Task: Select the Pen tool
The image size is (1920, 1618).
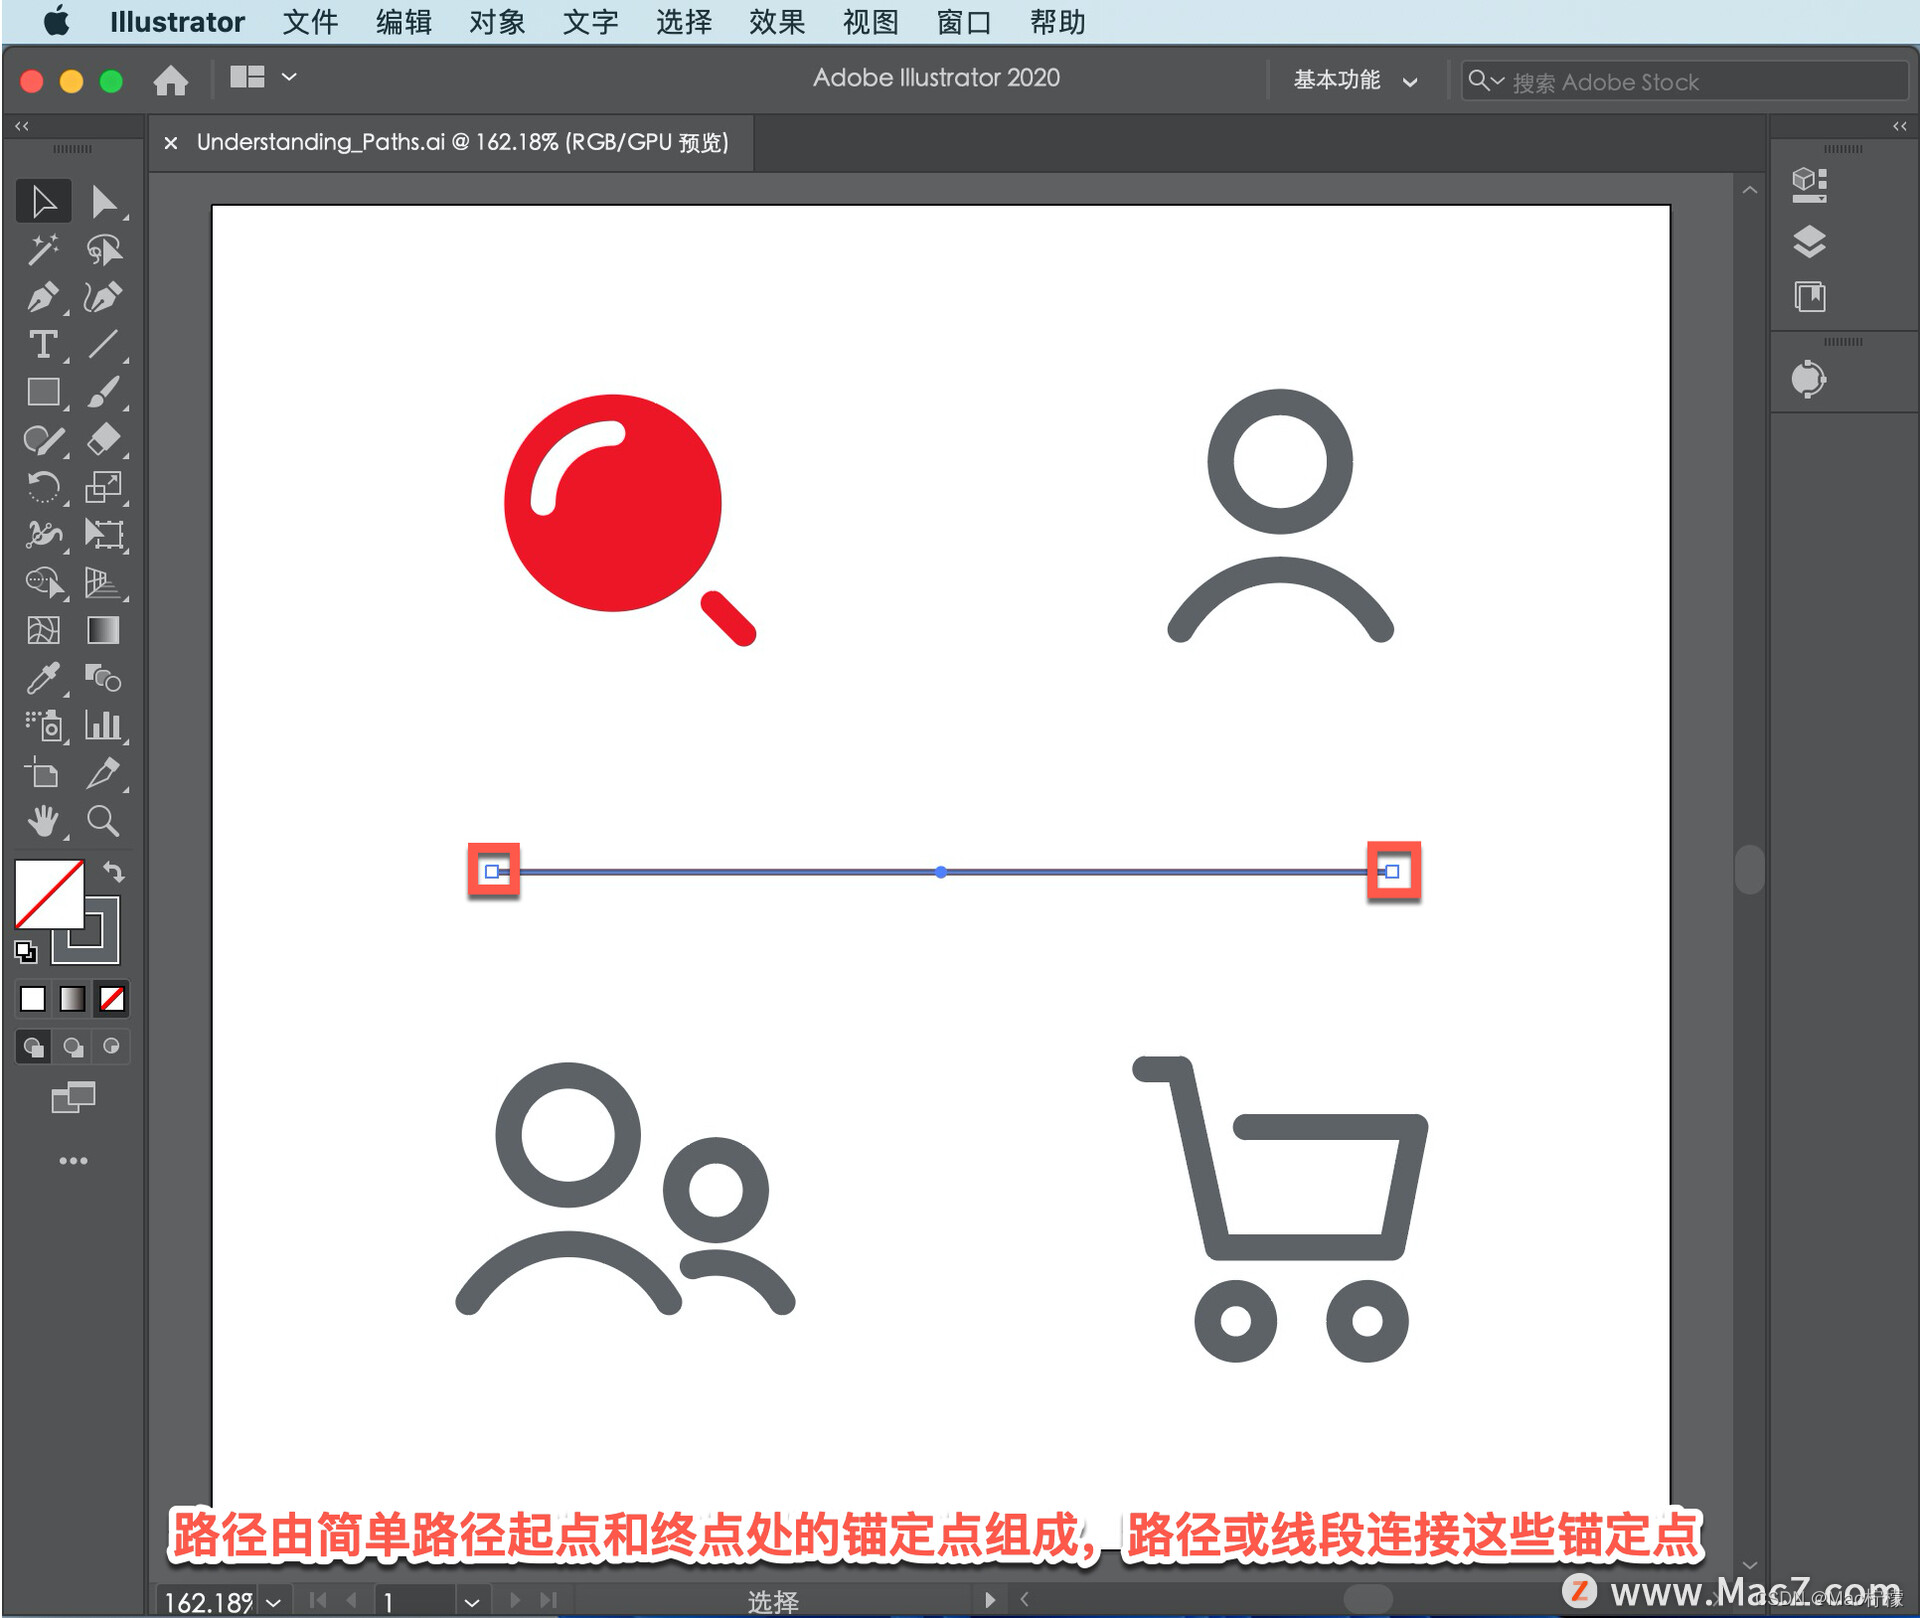Action: [x=41, y=297]
